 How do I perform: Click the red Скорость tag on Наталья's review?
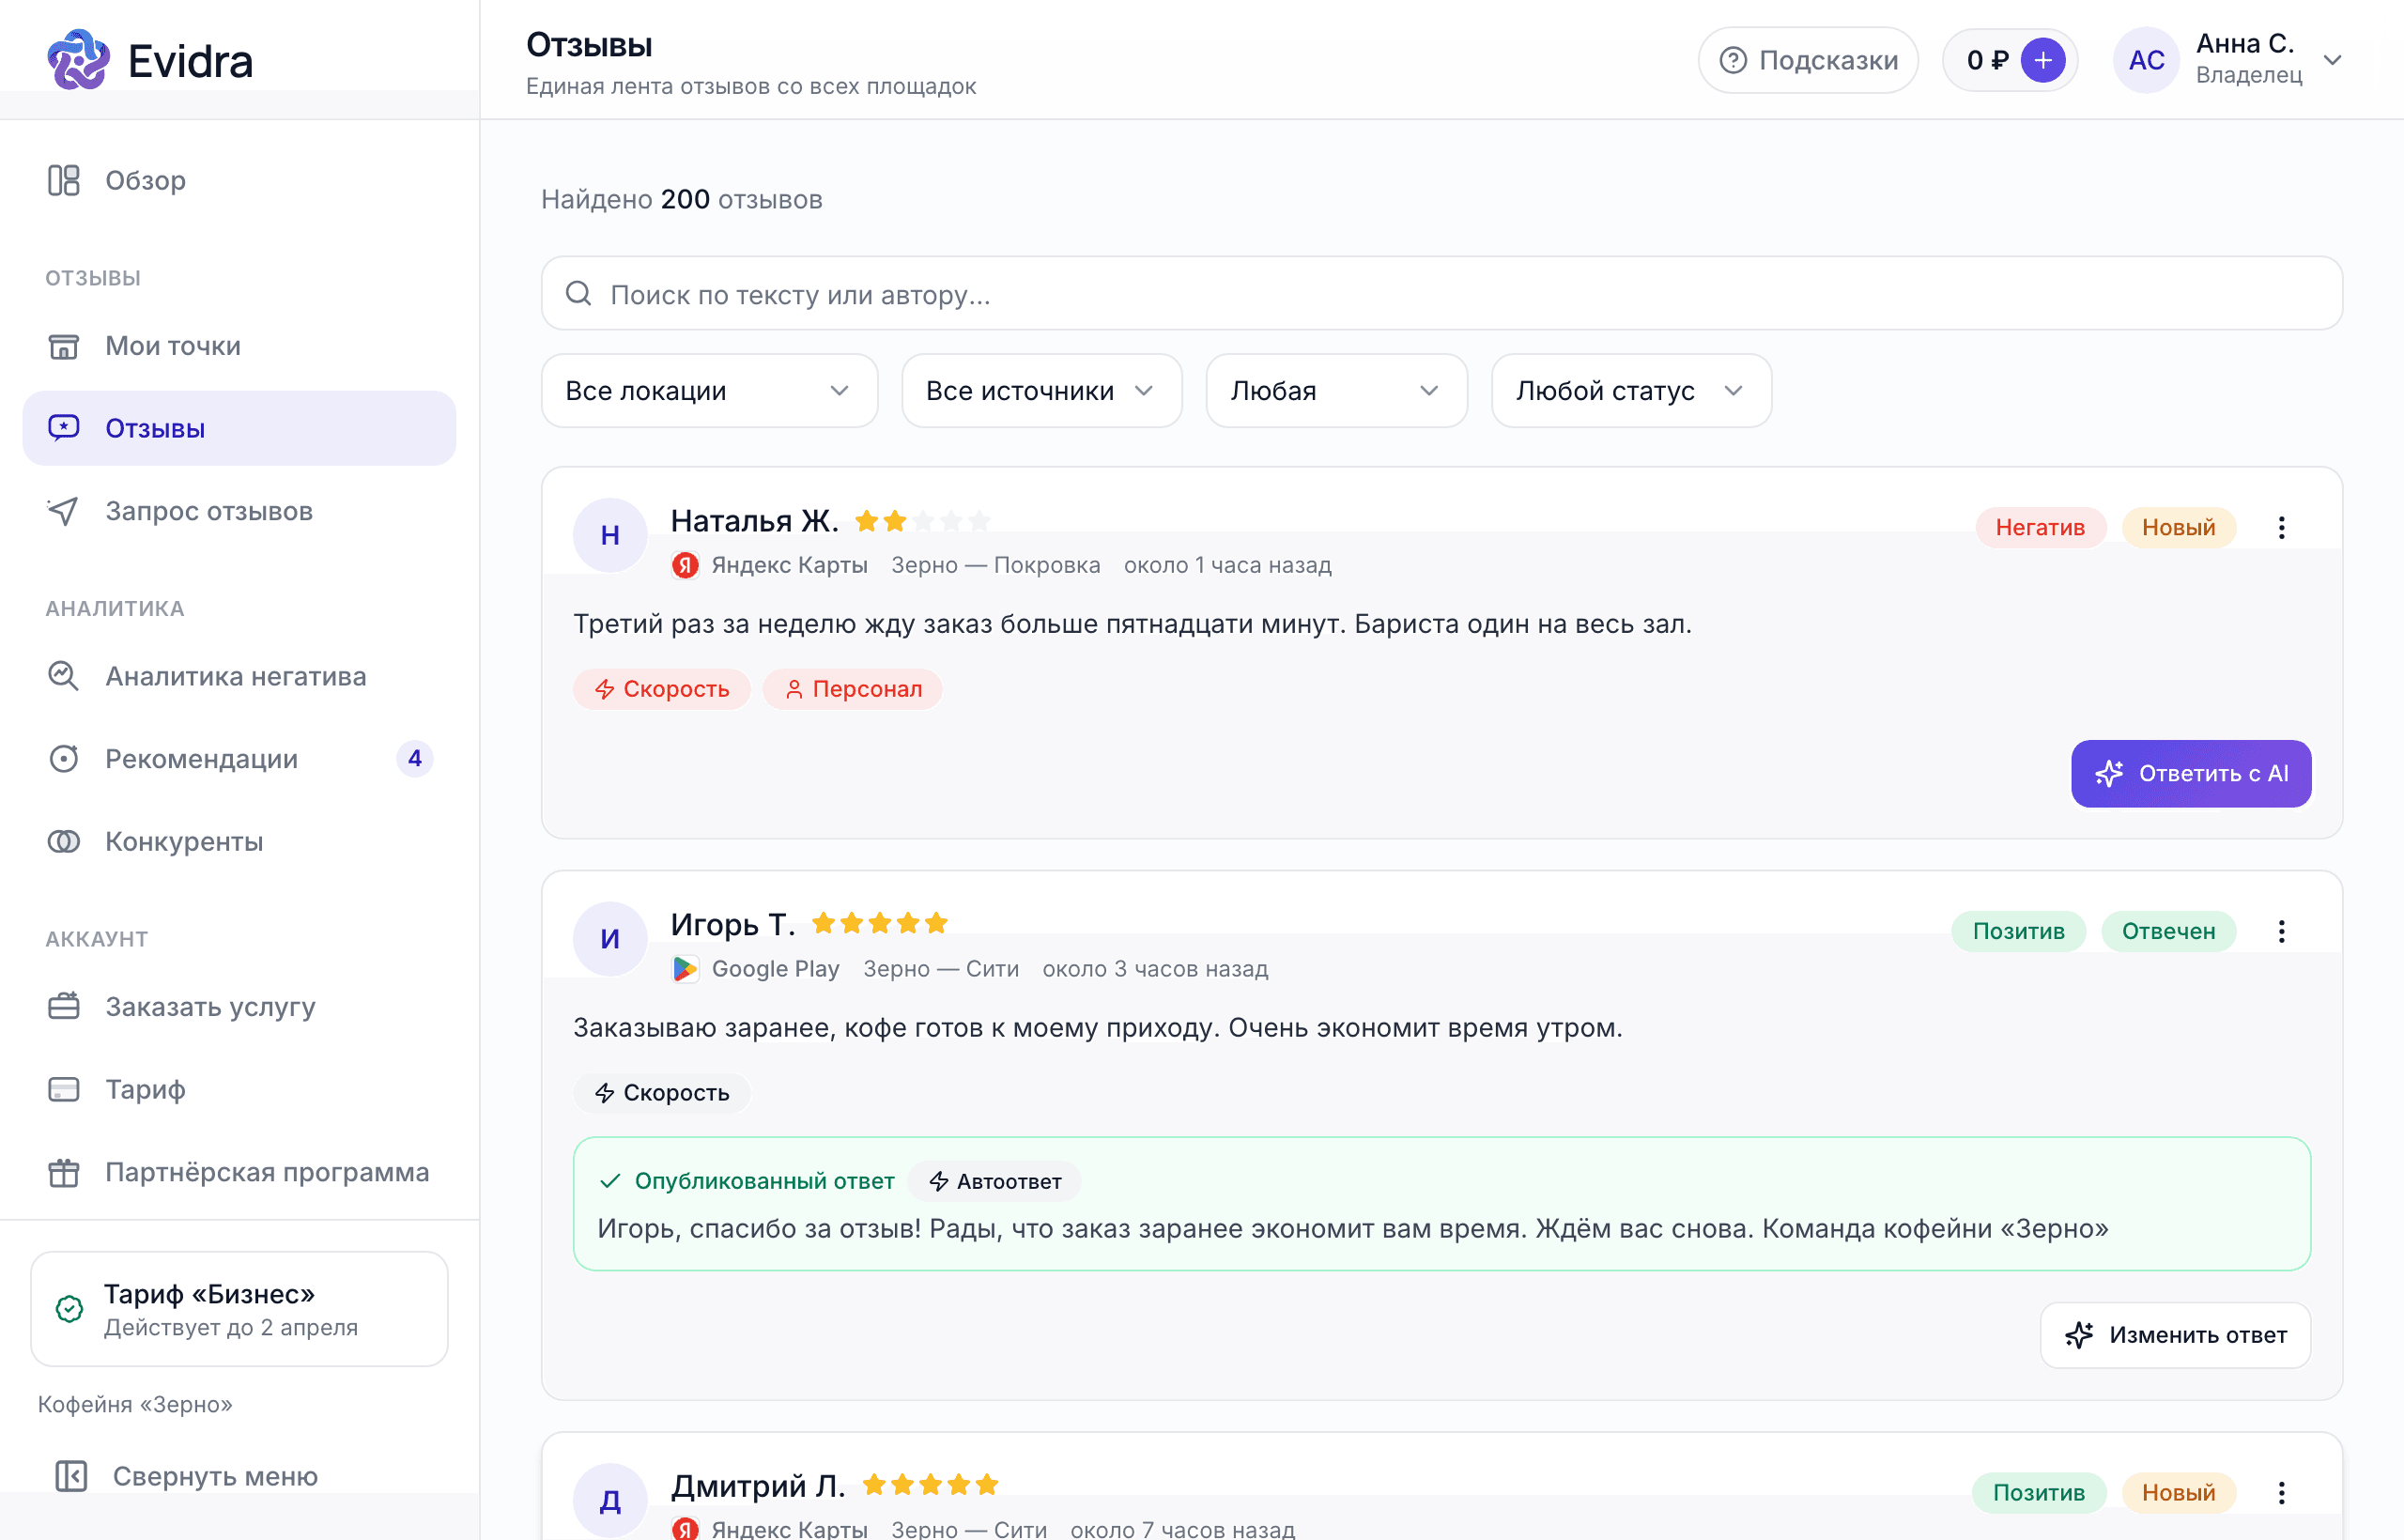click(661, 689)
